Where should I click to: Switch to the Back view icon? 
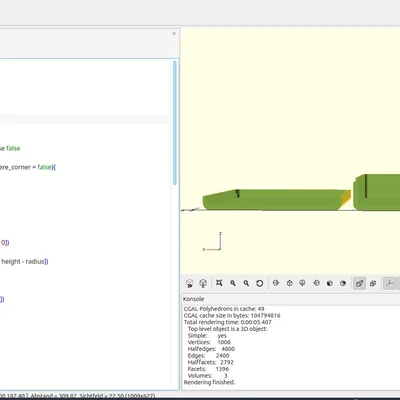[343, 283]
